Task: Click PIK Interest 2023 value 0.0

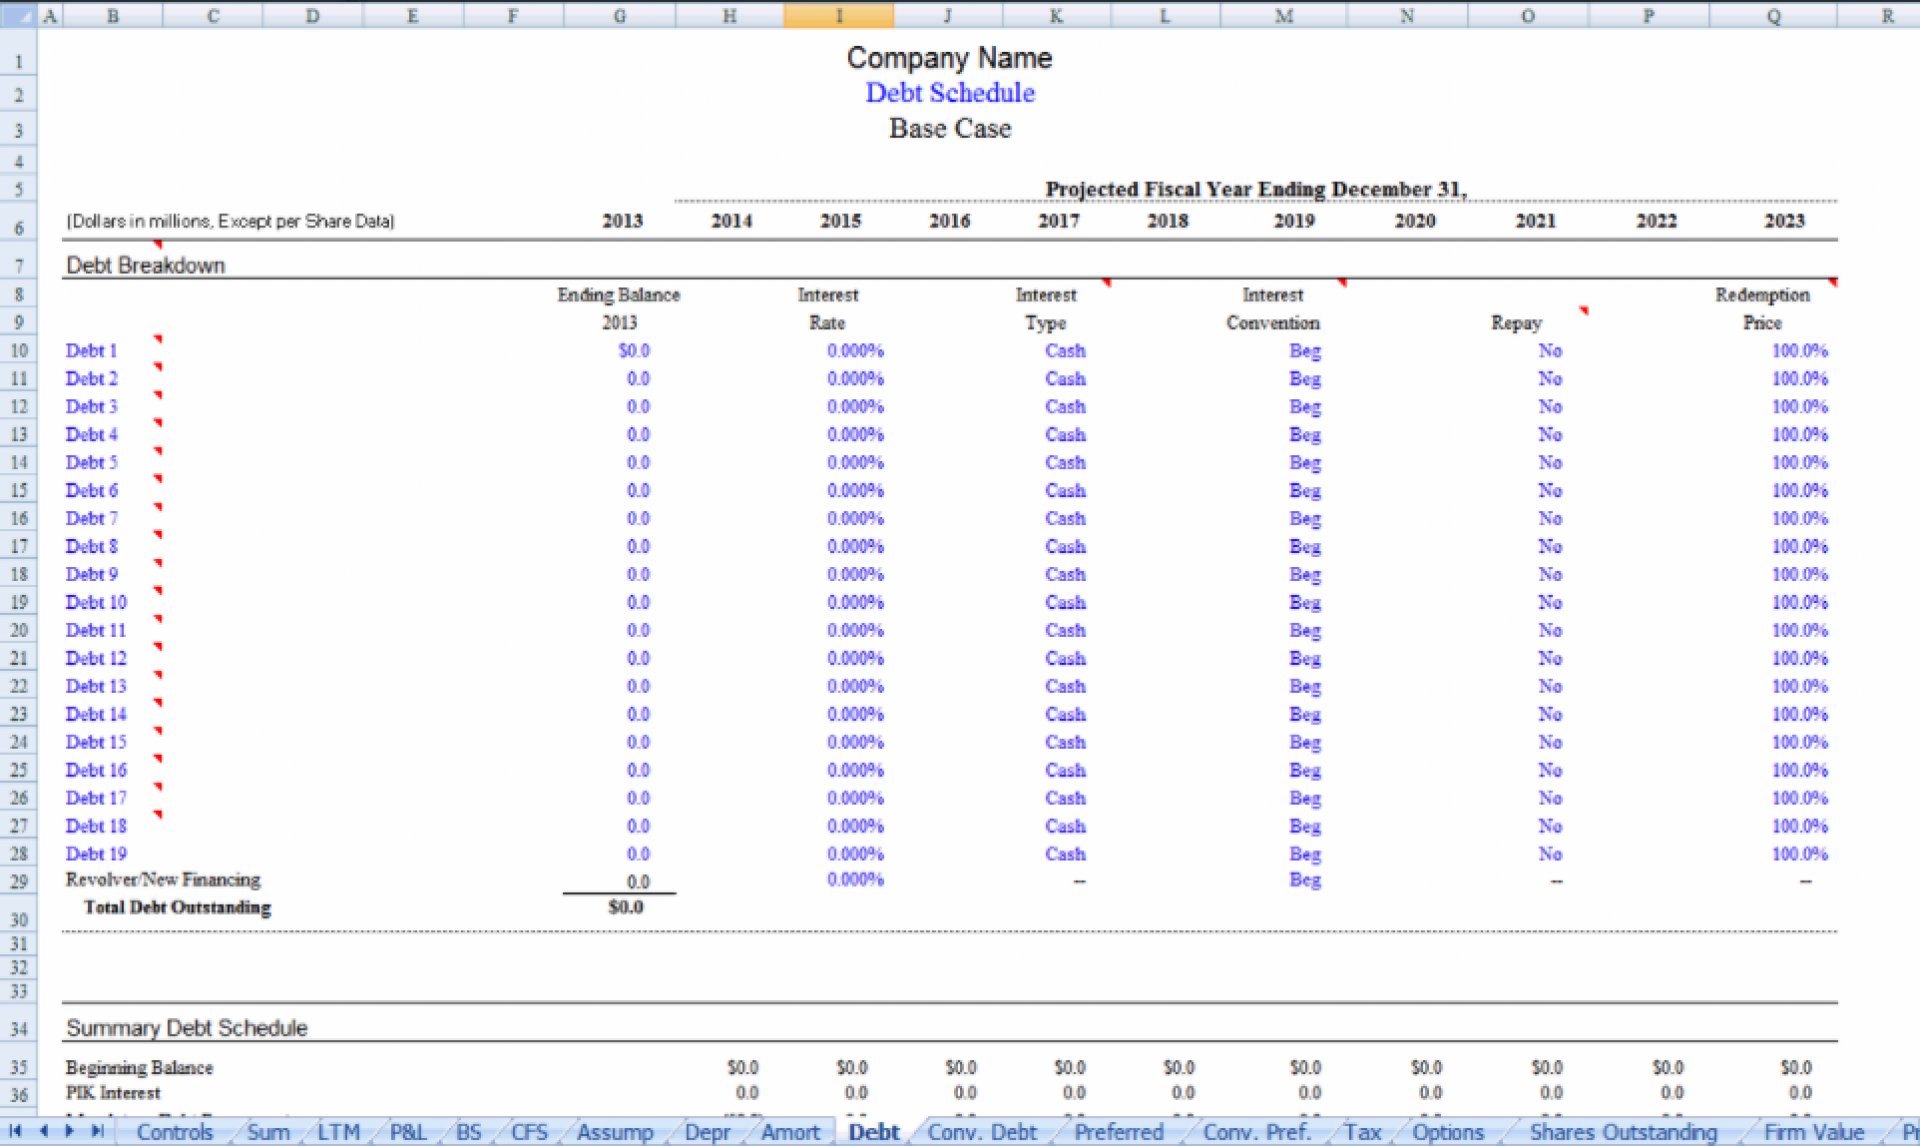Action: pos(1800,1093)
